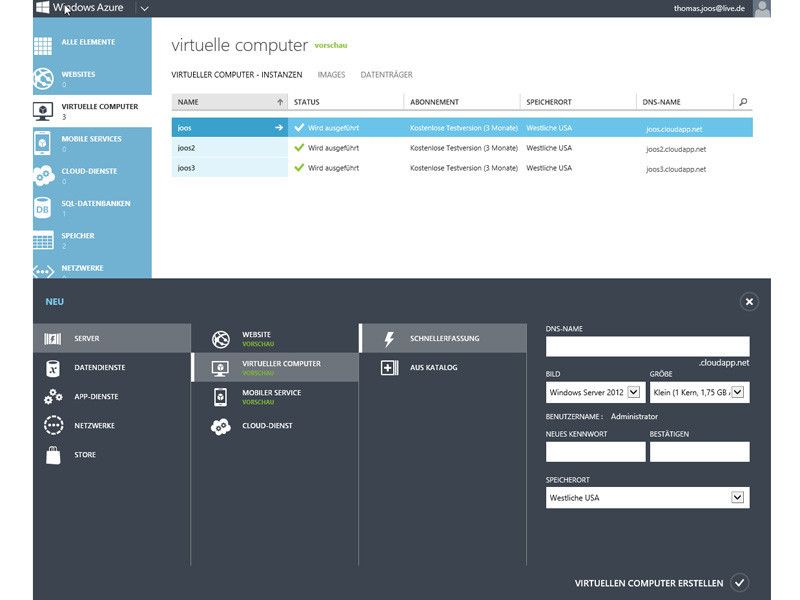The width and height of the screenshot is (800, 600).
Task: Select the joos3 row name
Action: coord(186,168)
